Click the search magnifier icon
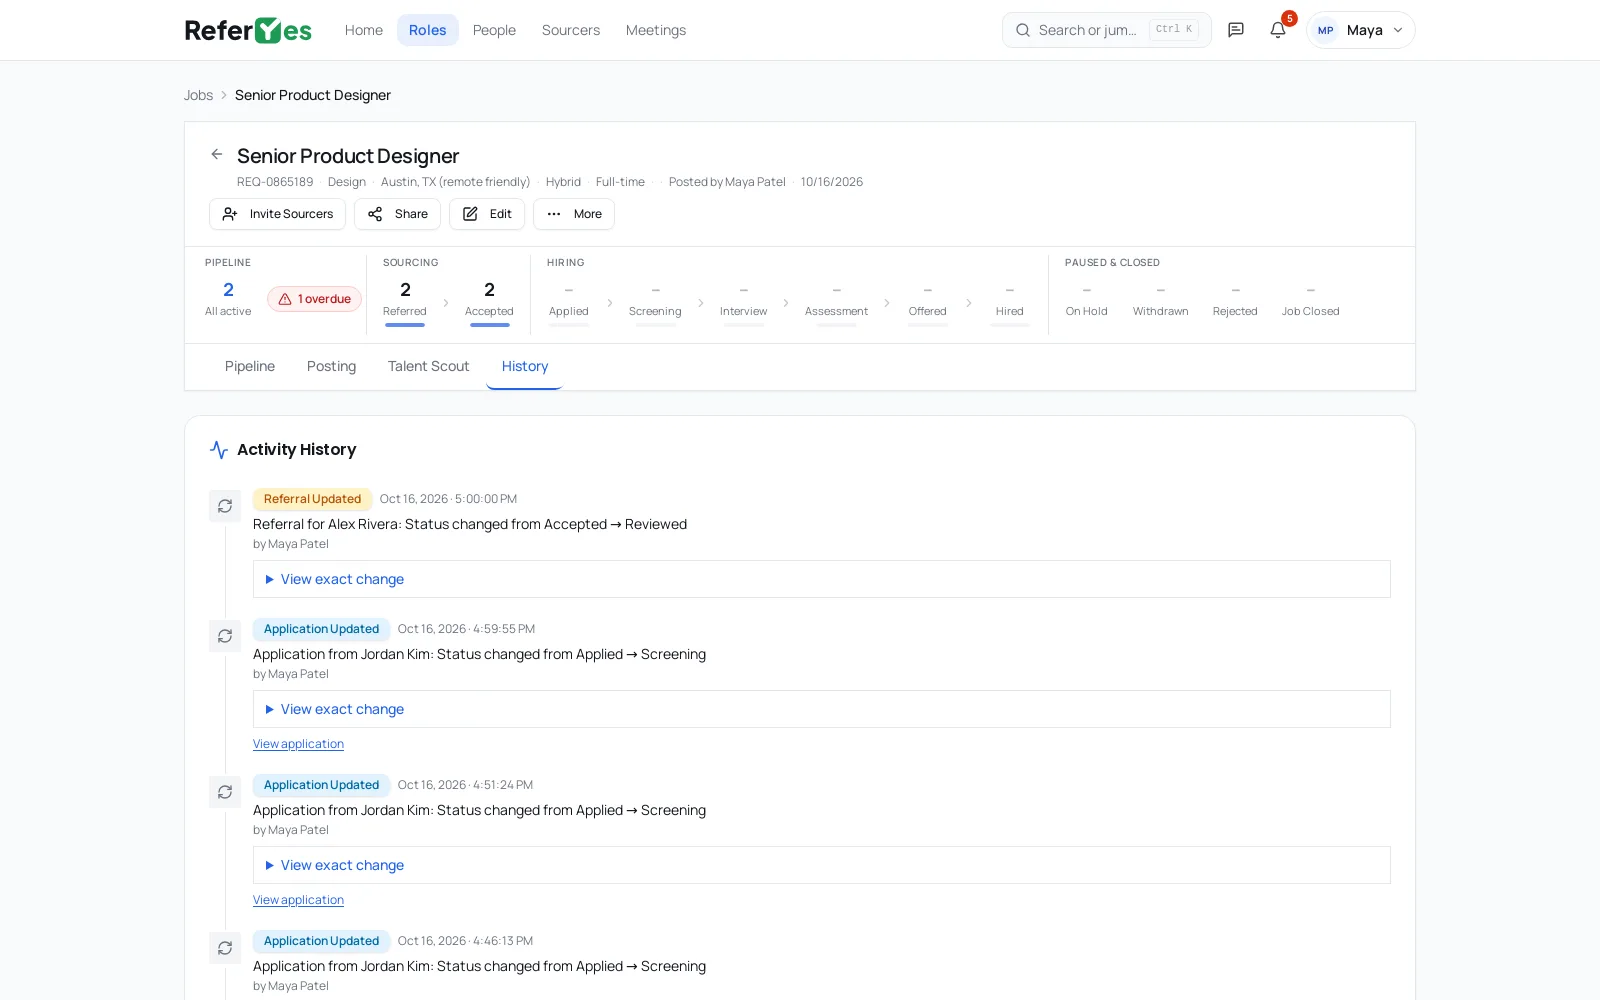Screen dimensions: 1600x1000 pyautogui.click(x=1023, y=30)
